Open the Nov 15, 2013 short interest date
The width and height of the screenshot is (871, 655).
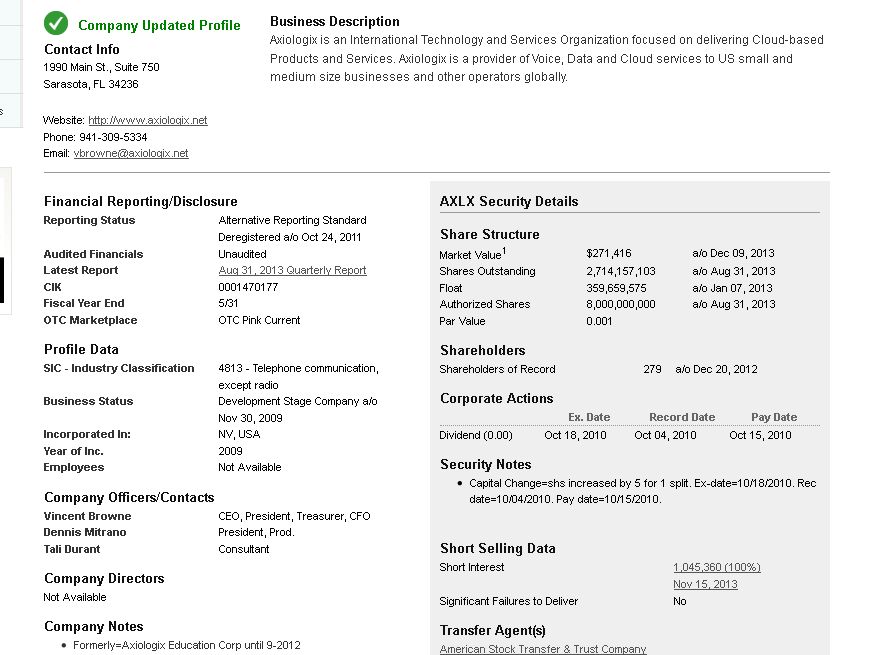coord(705,584)
